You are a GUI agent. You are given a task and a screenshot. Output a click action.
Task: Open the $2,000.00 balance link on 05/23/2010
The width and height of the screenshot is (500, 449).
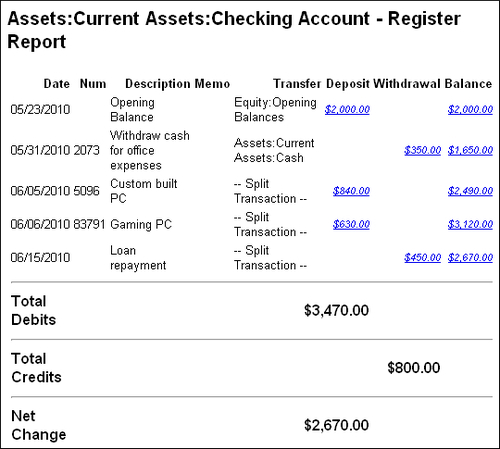pyautogui.click(x=470, y=110)
